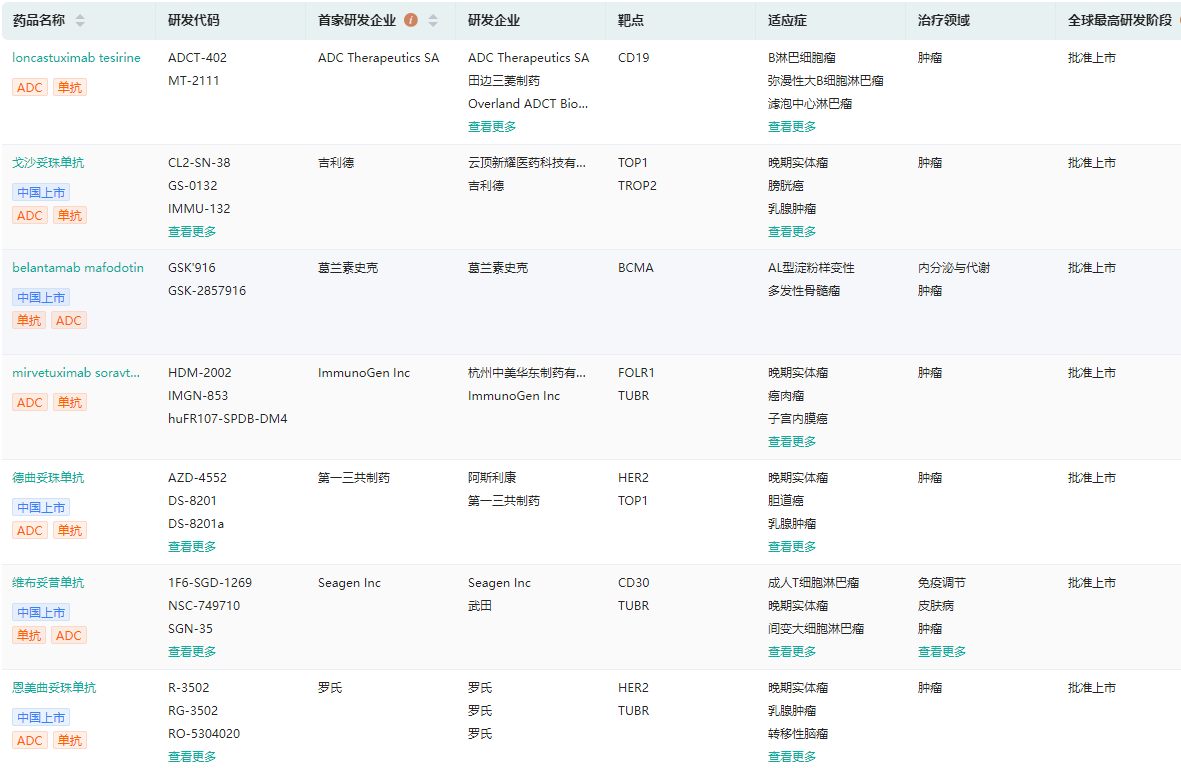The height and width of the screenshot is (768, 1181).
Task: Expand 查看更多 under DS-8201a codes
Action: (192, 547)
